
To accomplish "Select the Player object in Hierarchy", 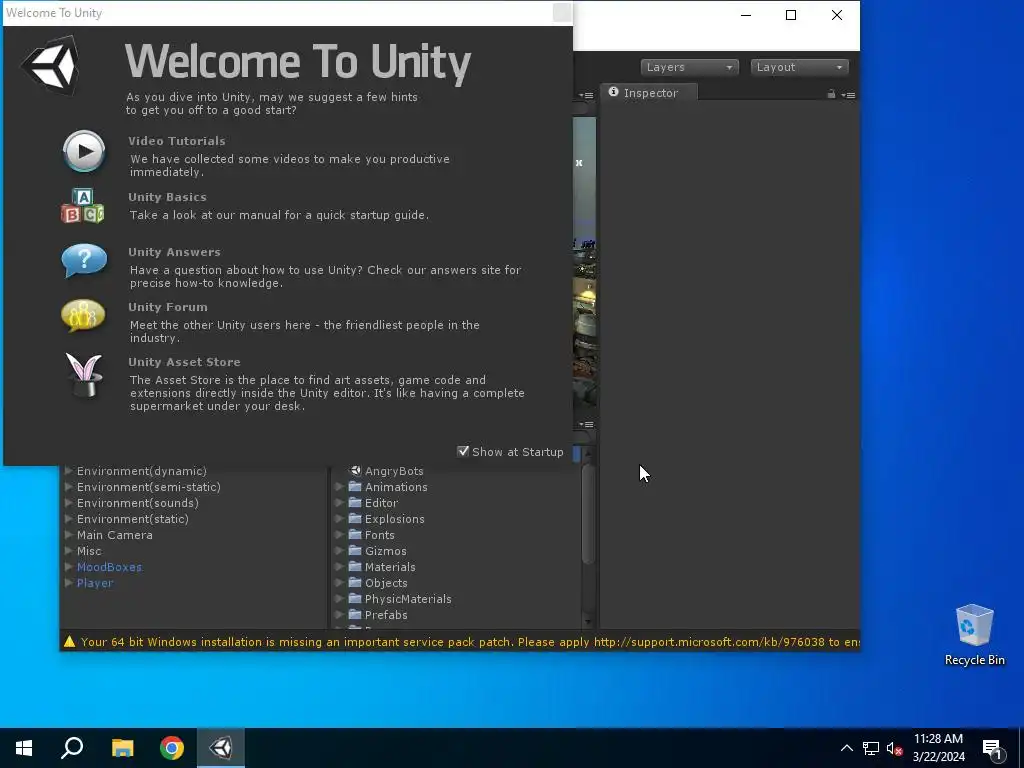I will click(95, 583).
